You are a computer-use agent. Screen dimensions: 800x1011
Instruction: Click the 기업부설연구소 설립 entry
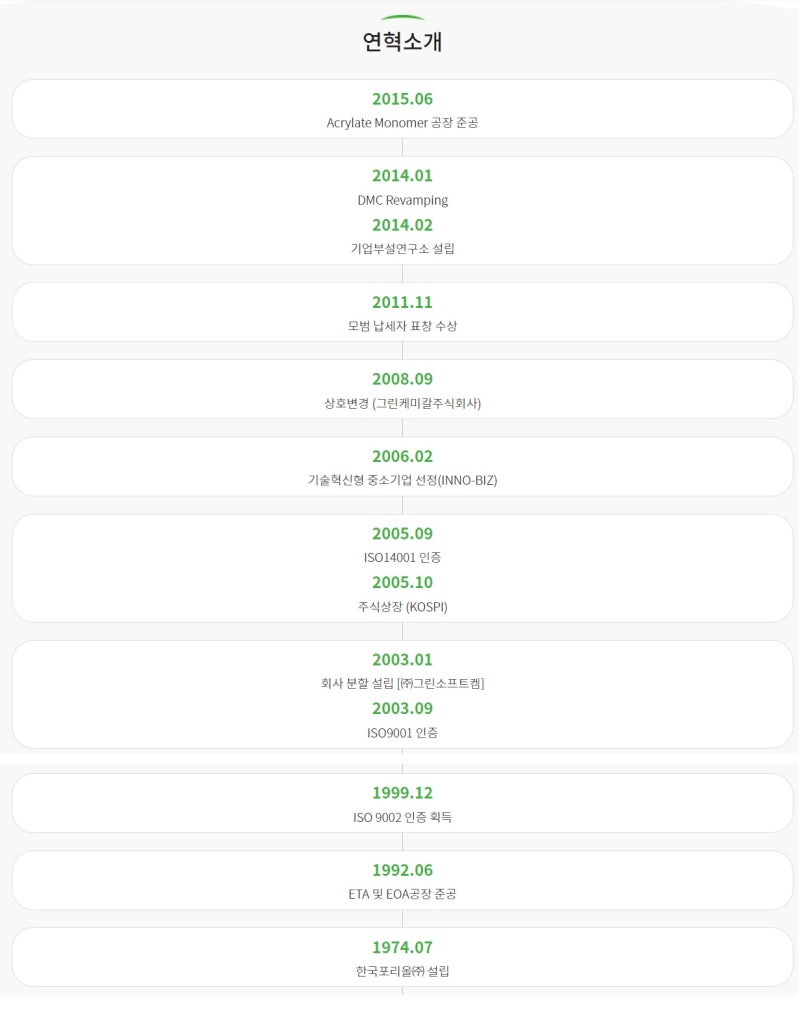[402, 249]
